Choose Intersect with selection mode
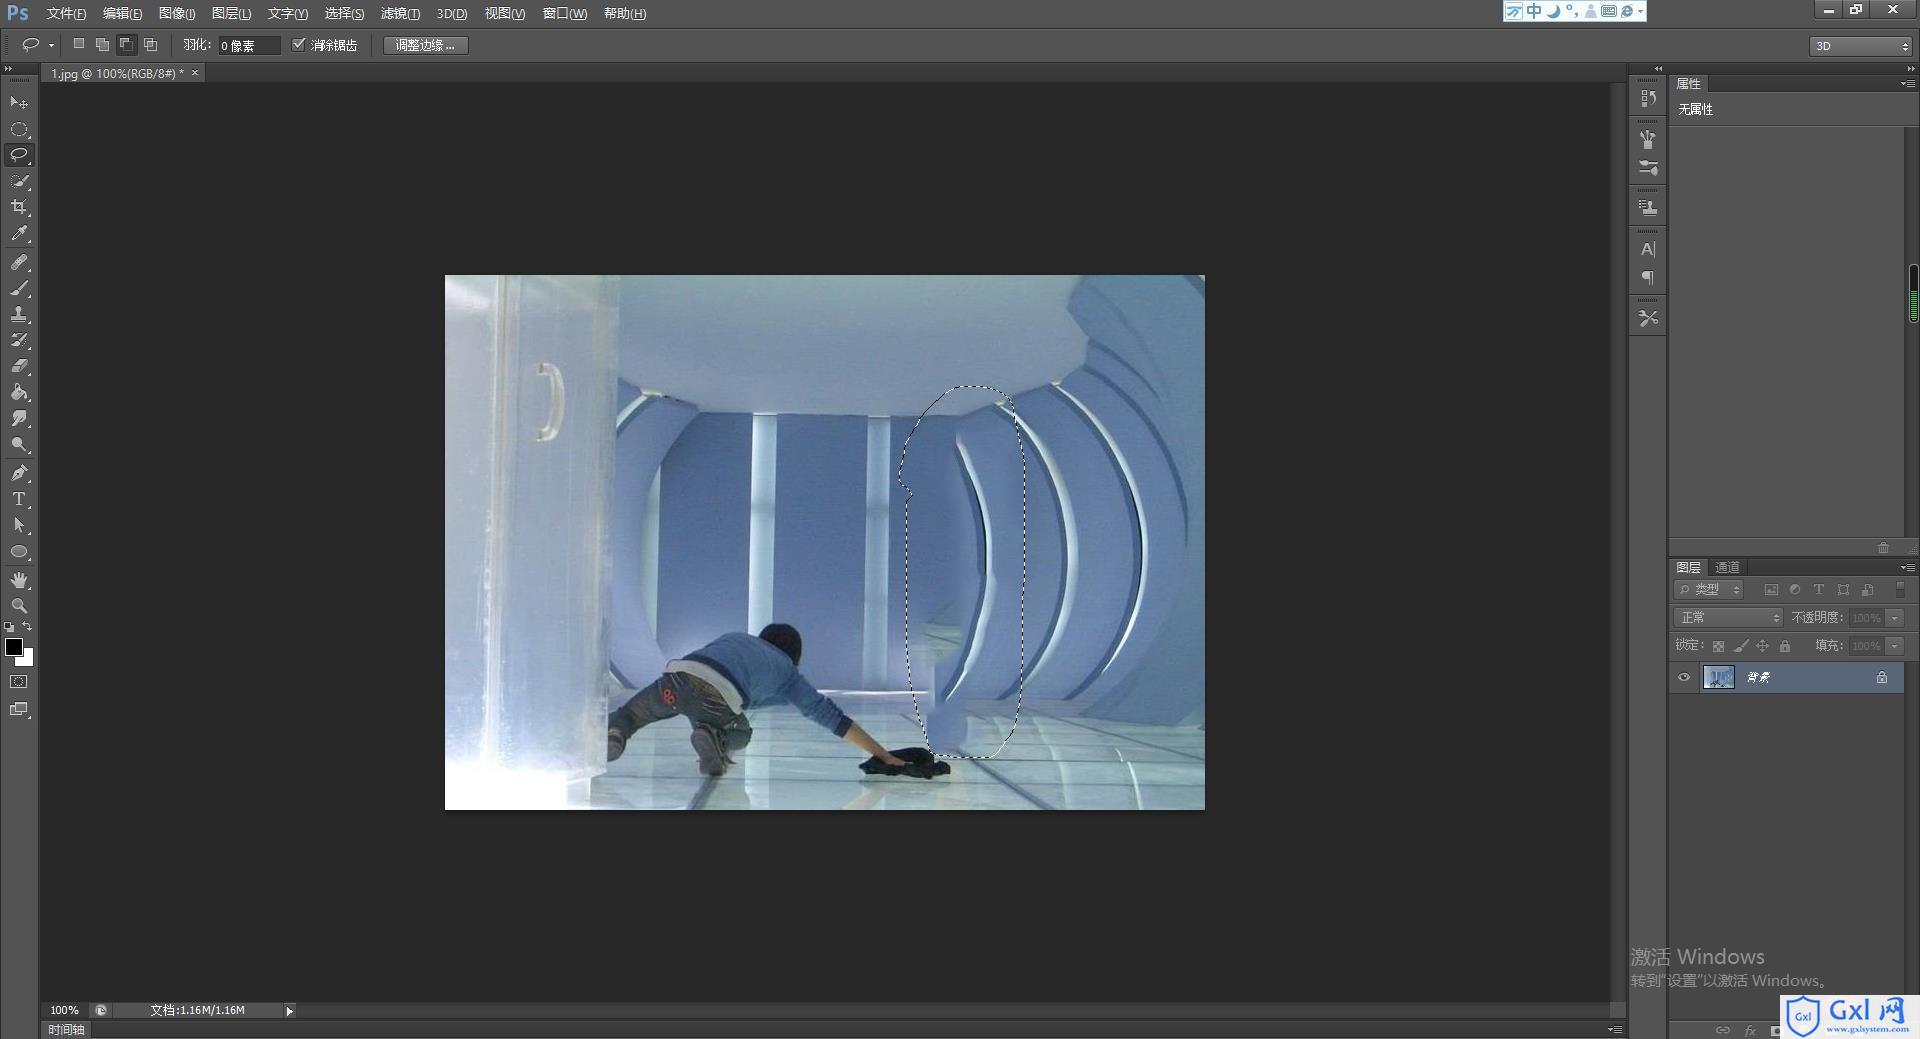Viewport: 1920px width, 1039px height. coord(150,44)
